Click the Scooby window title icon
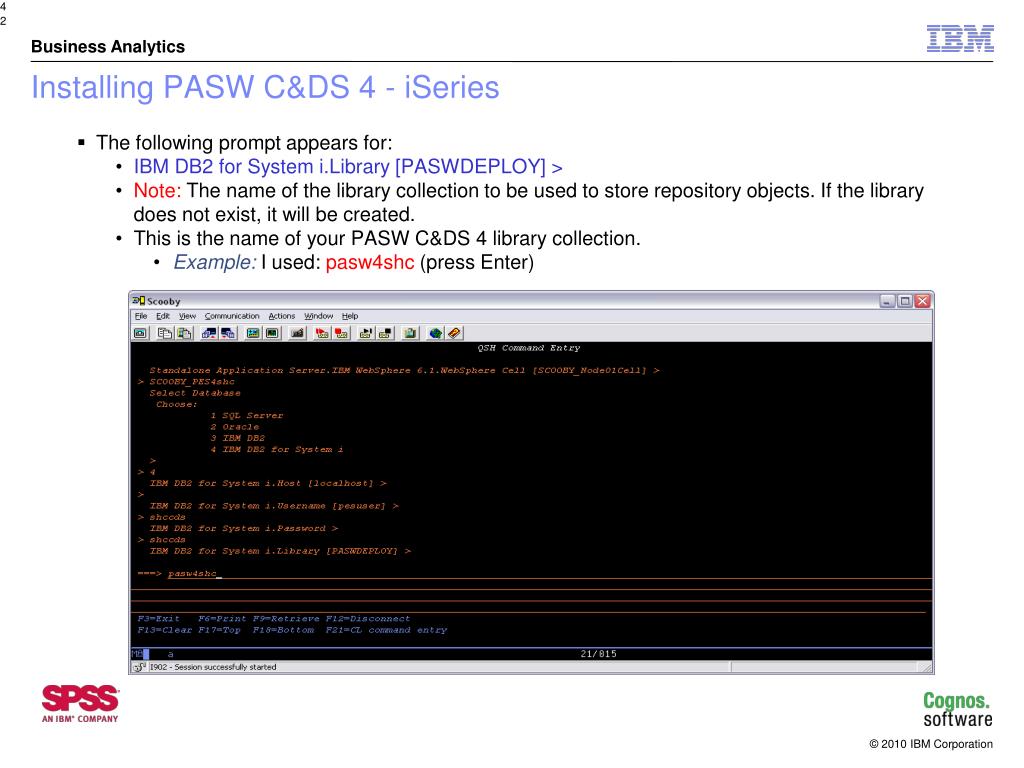The width and height of the screenshot is (1024, 768). (x=138, y=301)
